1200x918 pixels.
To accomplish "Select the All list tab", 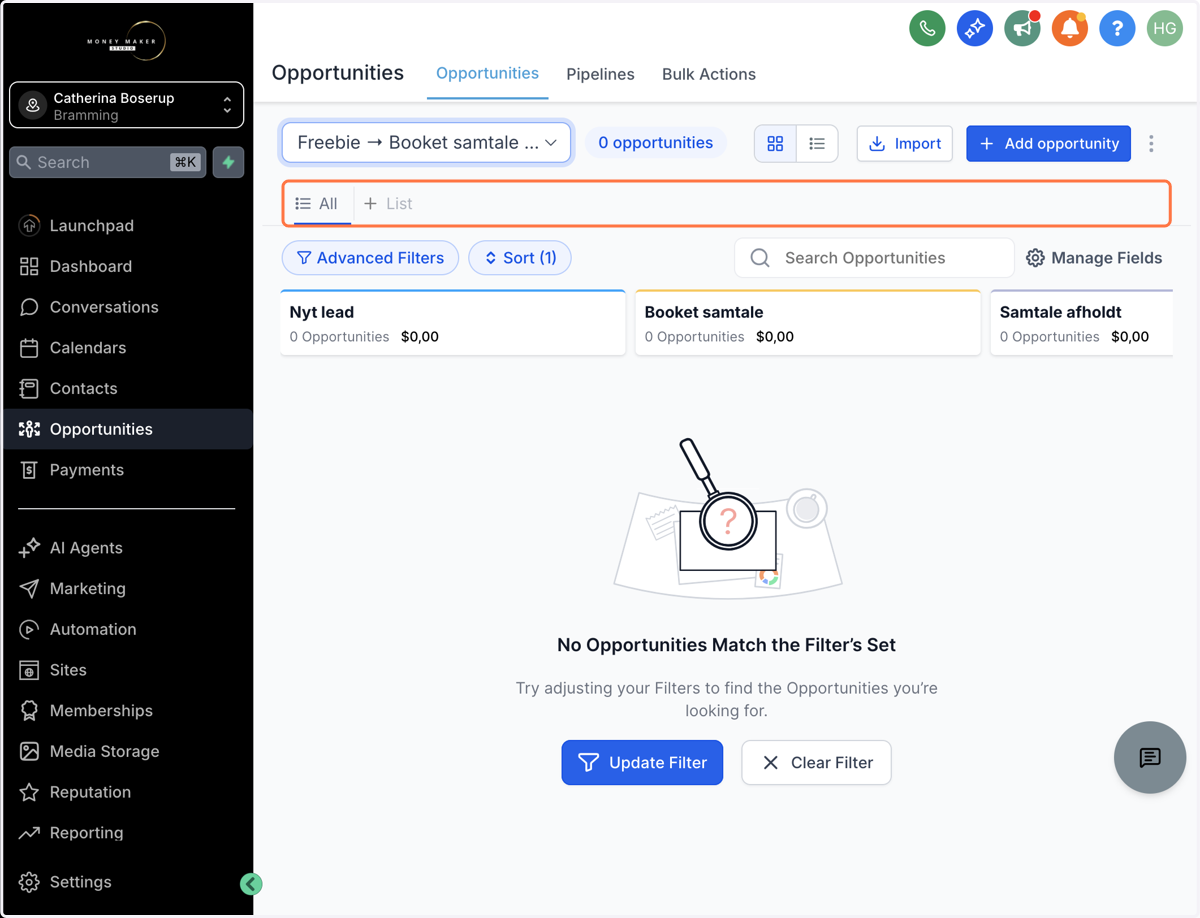I will 317,204.
